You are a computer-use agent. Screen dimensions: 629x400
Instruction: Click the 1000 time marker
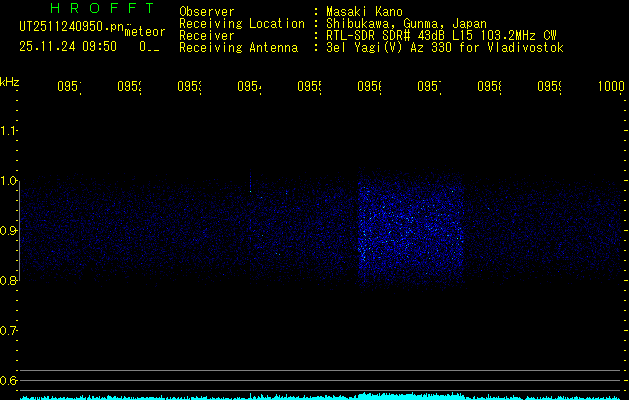611,86
